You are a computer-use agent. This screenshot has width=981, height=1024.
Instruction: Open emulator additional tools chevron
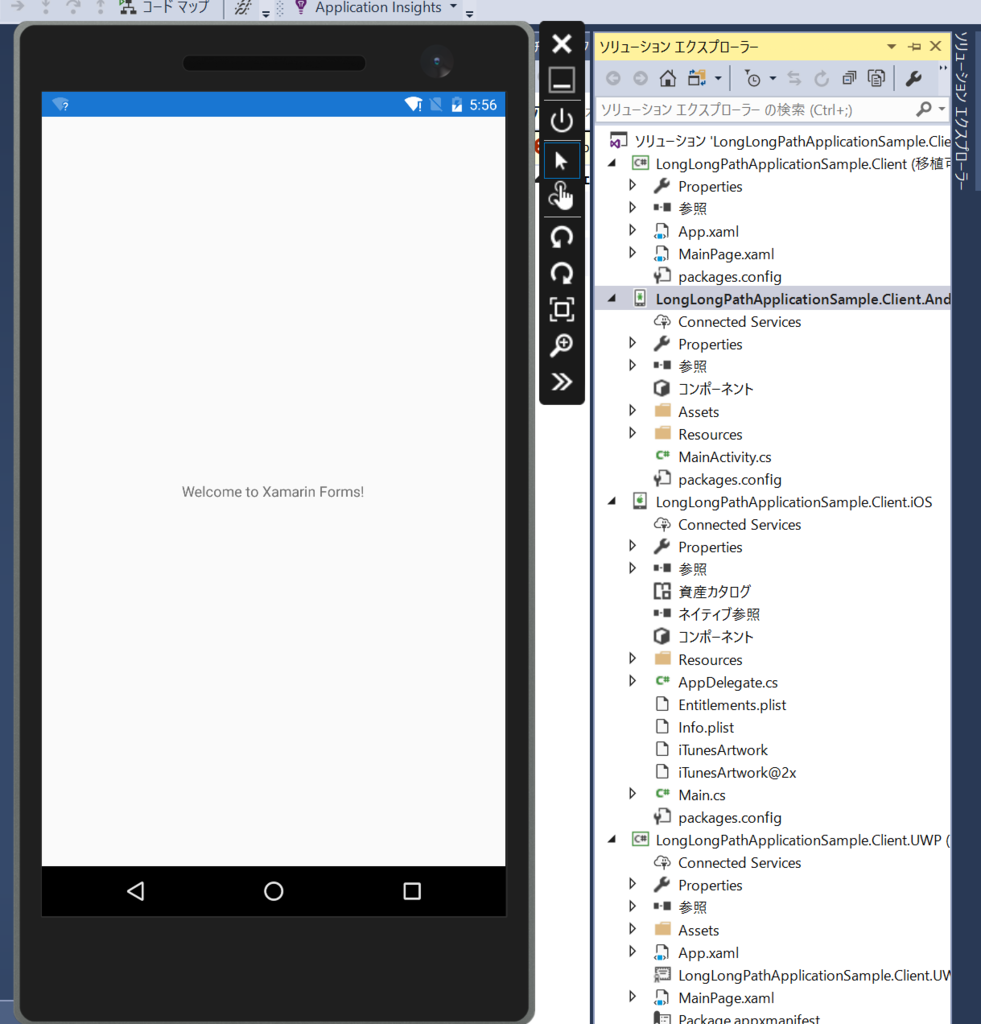click(x=562, y=381)
